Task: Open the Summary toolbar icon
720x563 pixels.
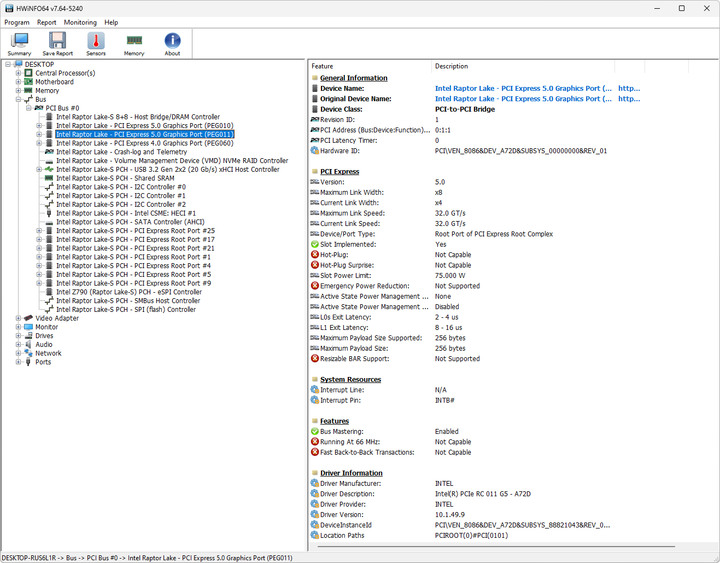Action: click(19, 44)
